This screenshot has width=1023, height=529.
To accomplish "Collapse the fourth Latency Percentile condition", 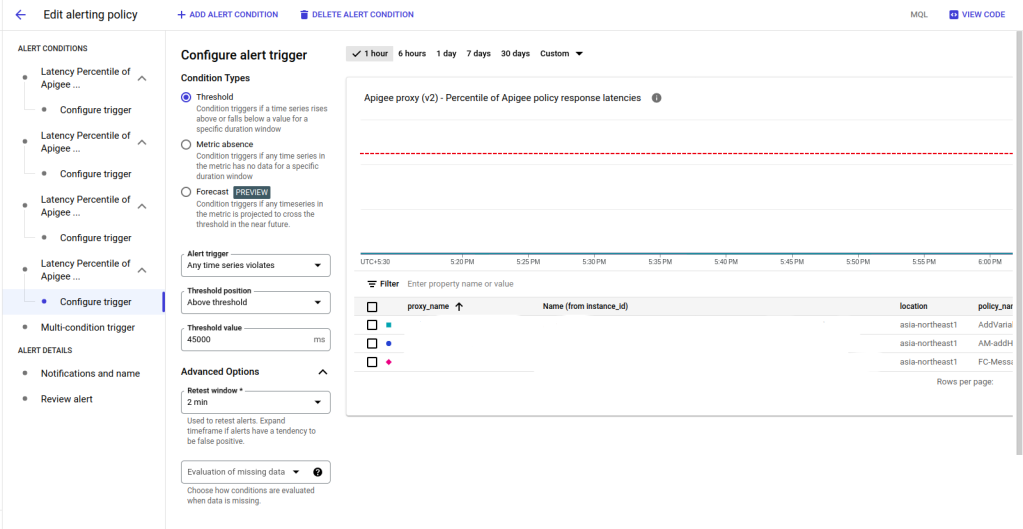I will pos(142,270).
